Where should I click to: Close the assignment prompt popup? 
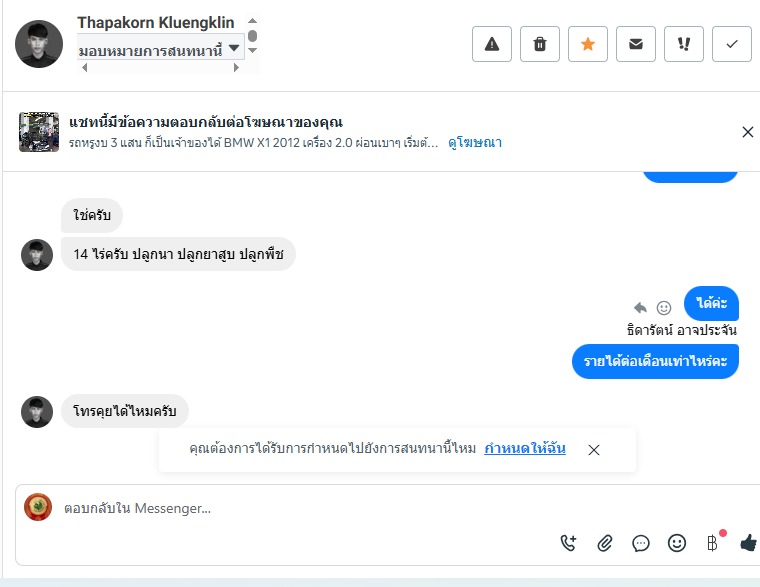594,450
